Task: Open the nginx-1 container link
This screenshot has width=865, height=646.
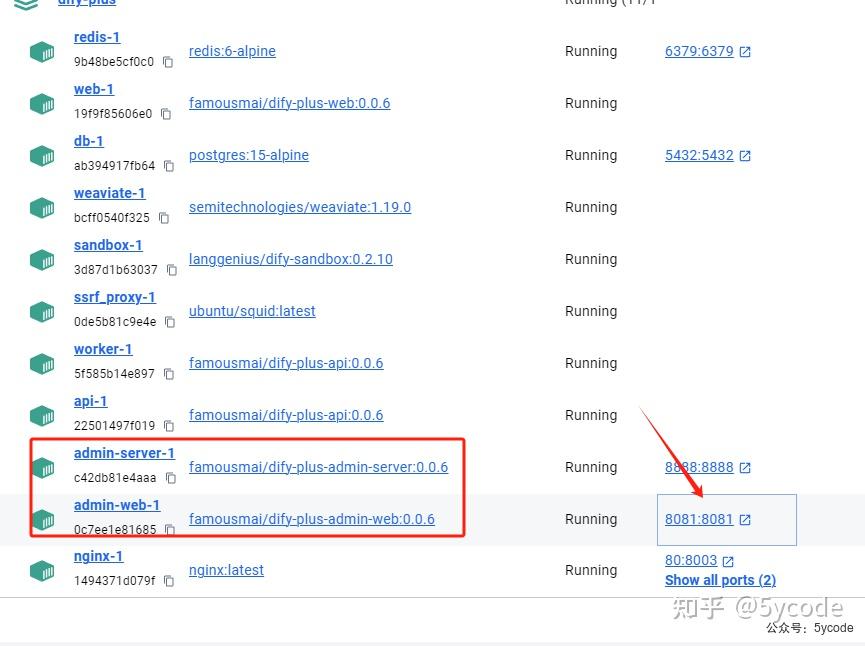Action: (99, 556)
